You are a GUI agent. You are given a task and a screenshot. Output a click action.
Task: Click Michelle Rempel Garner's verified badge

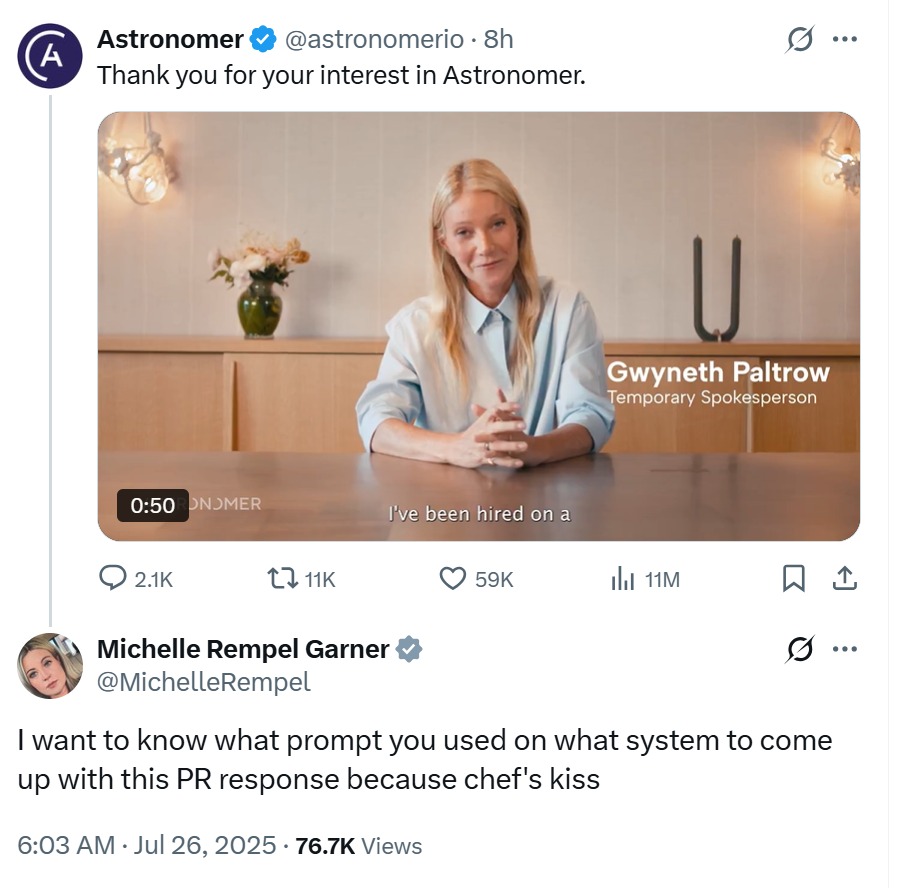coord(410,649)
